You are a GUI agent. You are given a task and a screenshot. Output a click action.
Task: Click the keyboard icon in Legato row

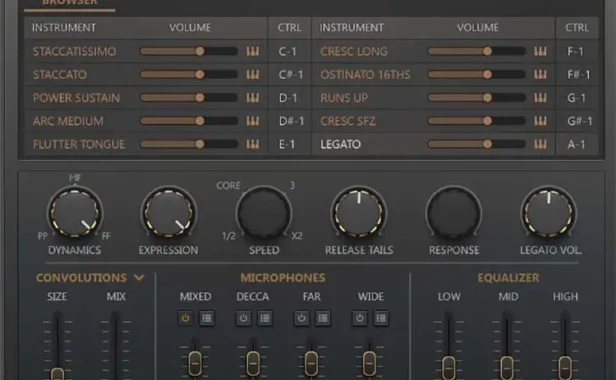click(540, 144)
